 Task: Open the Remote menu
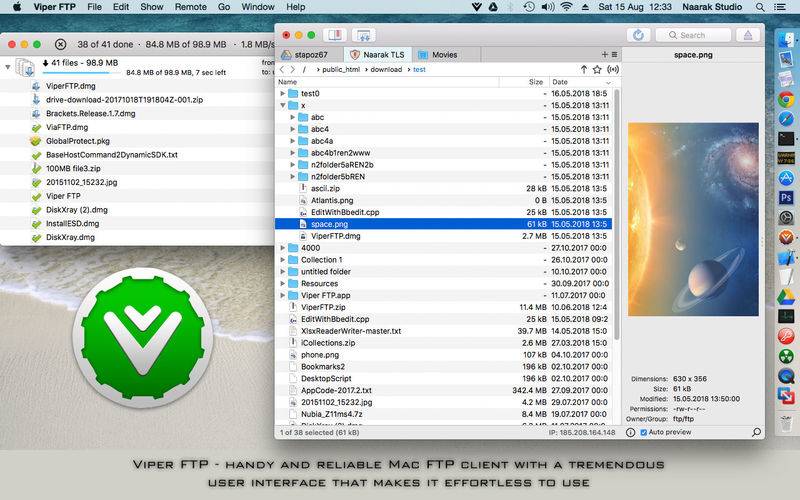(x=191, y=7)
